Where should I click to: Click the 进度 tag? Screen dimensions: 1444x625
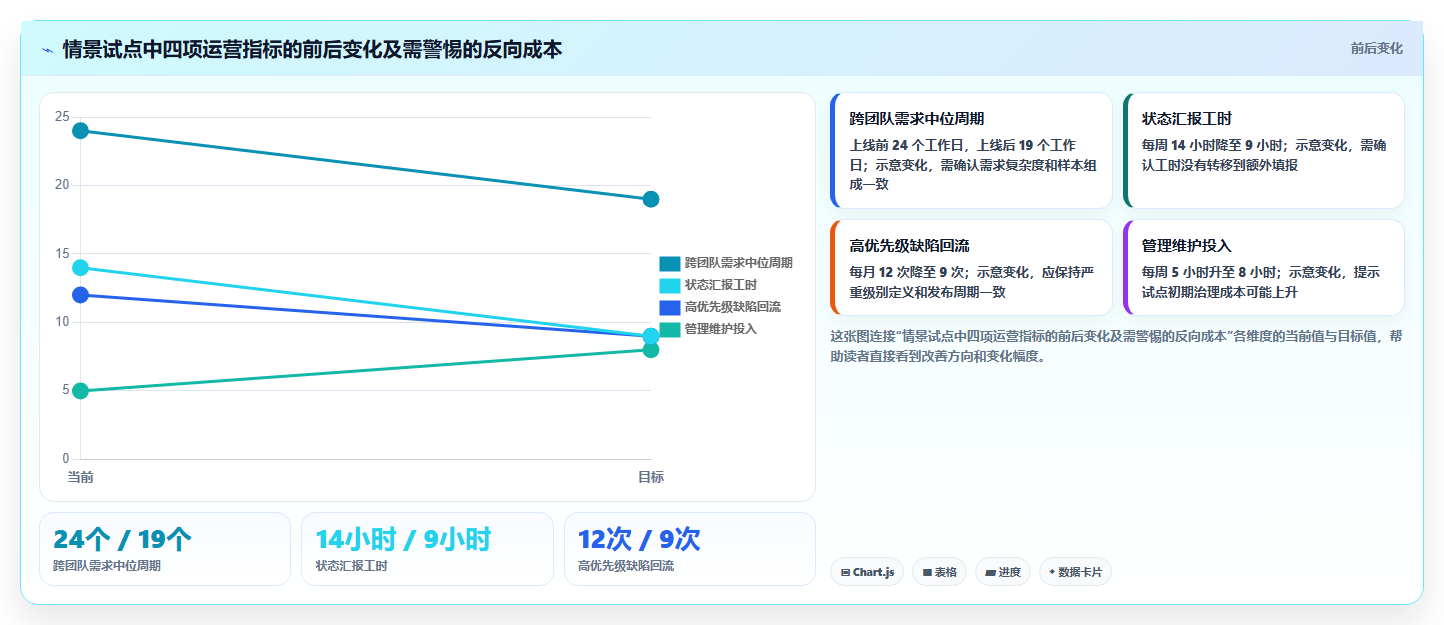point(1003,572)
